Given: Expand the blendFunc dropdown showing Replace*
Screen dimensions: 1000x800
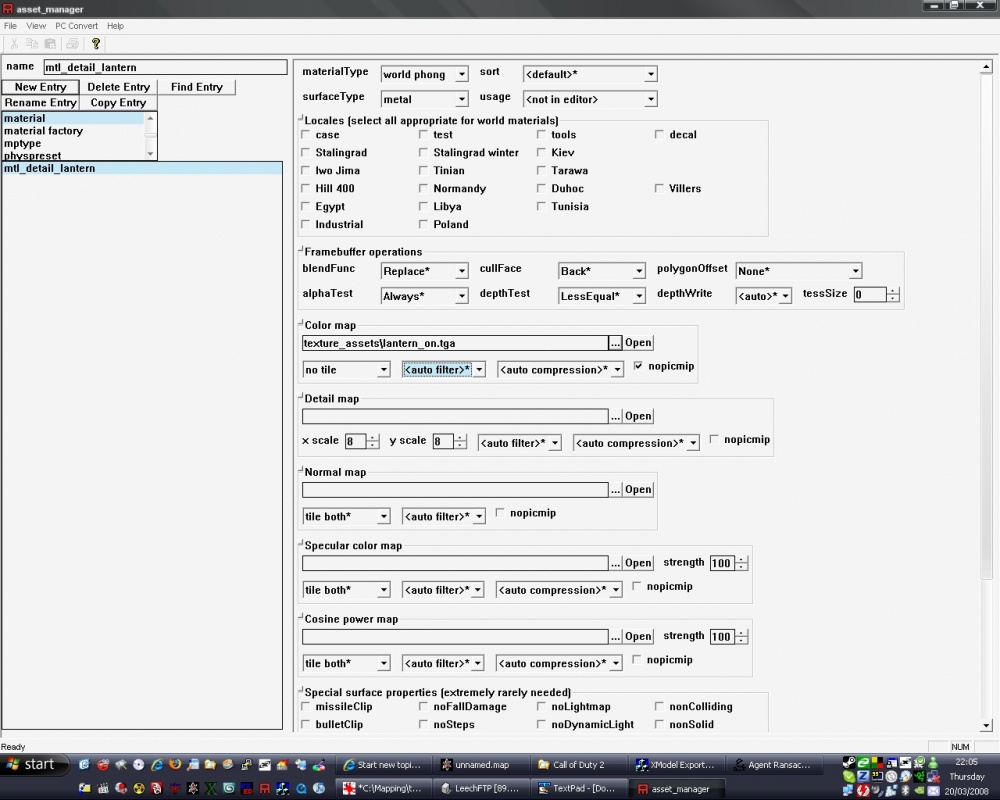Looking at the screenshot, I should [462, 270].
